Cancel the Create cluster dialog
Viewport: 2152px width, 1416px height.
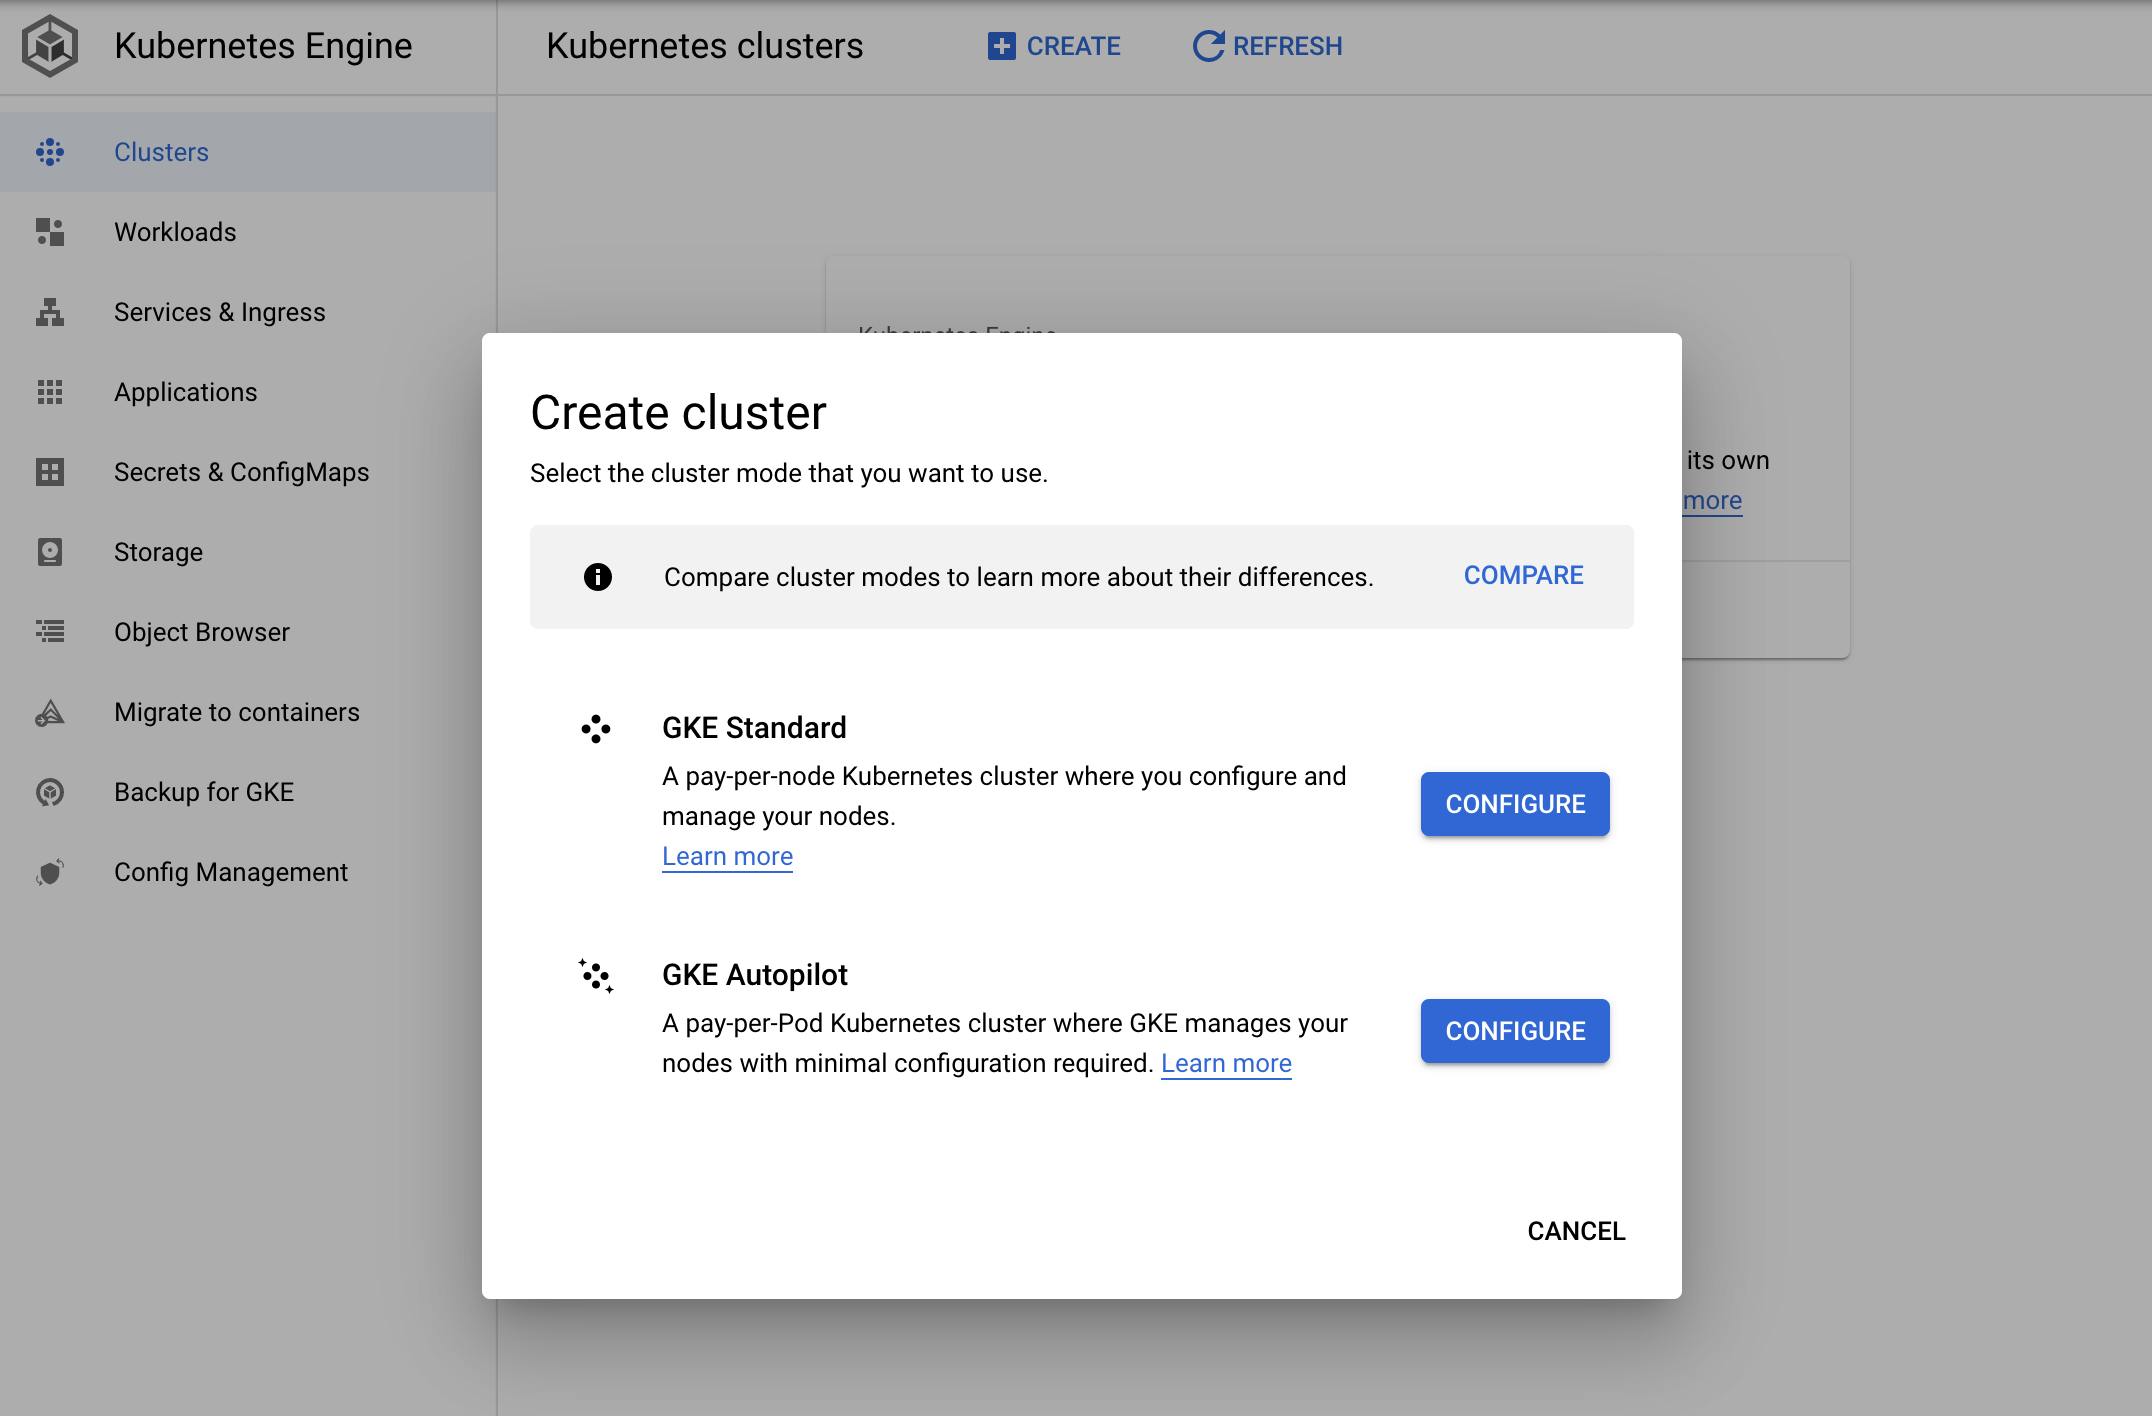pos(1575,1231)
